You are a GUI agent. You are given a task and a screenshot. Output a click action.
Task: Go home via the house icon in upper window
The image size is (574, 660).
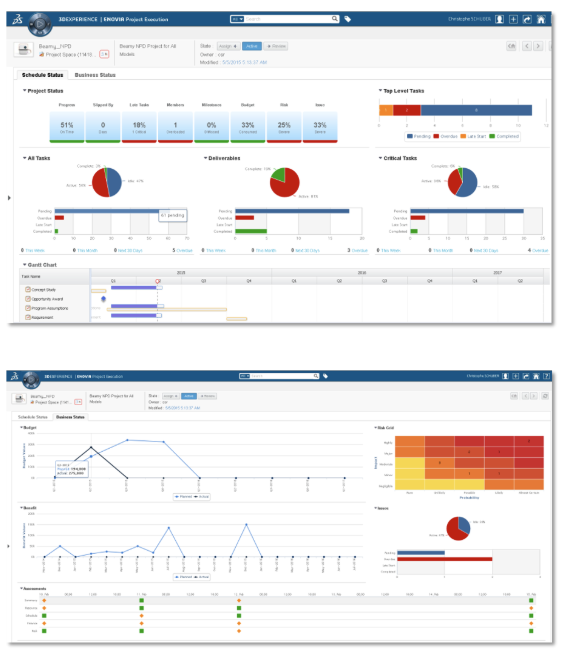coord(541,19)
